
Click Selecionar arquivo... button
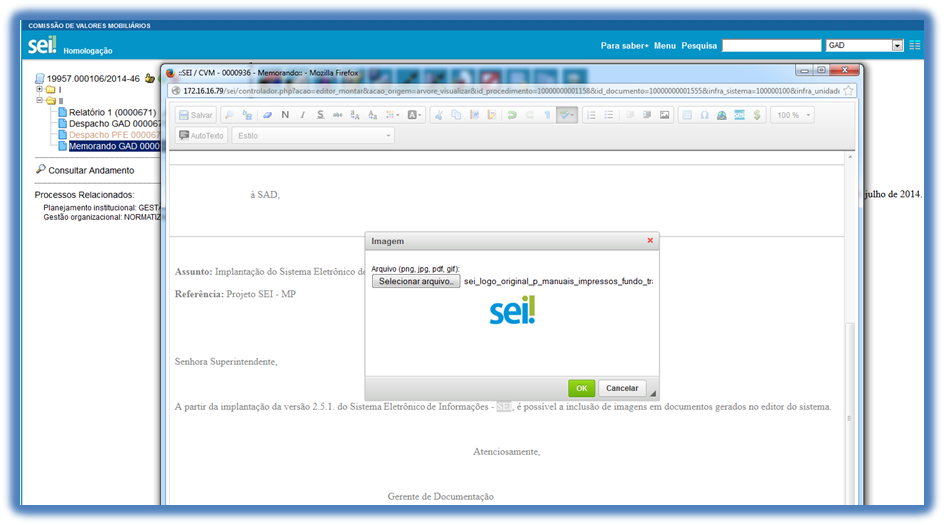(415, 281)
